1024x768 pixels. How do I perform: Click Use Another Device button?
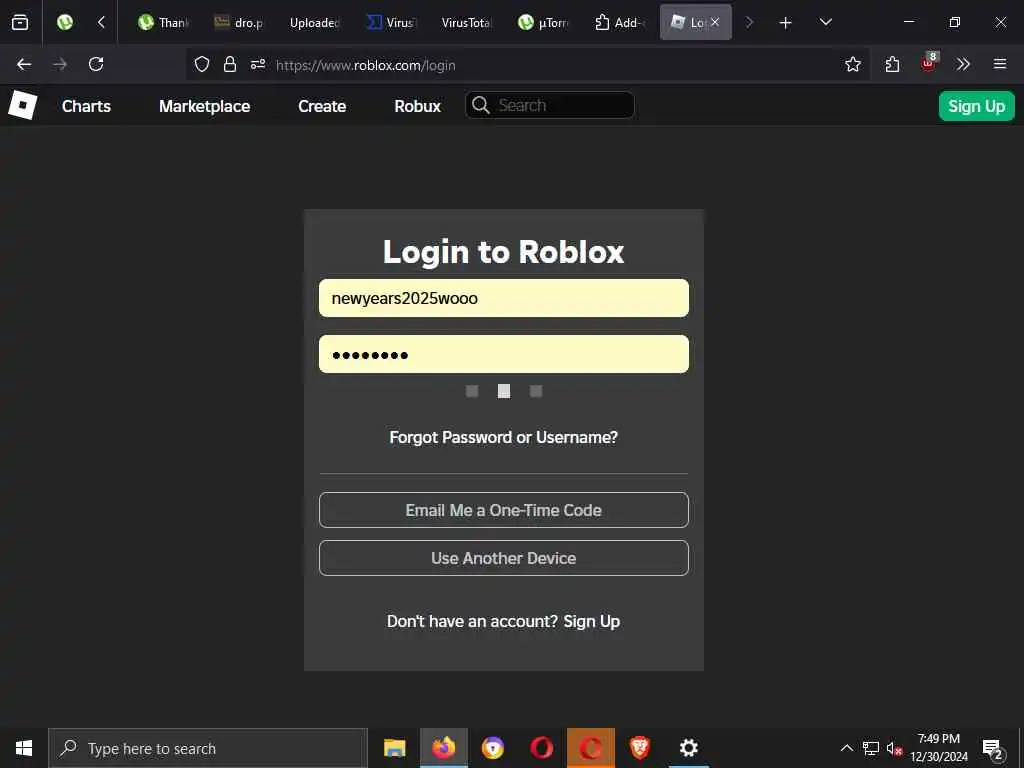(504, 558)
